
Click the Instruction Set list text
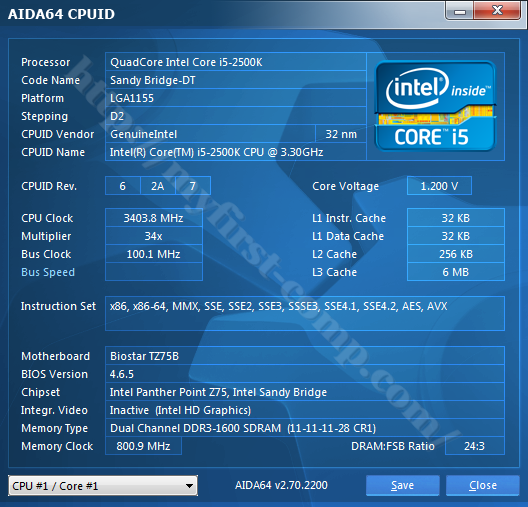(278, 306)
